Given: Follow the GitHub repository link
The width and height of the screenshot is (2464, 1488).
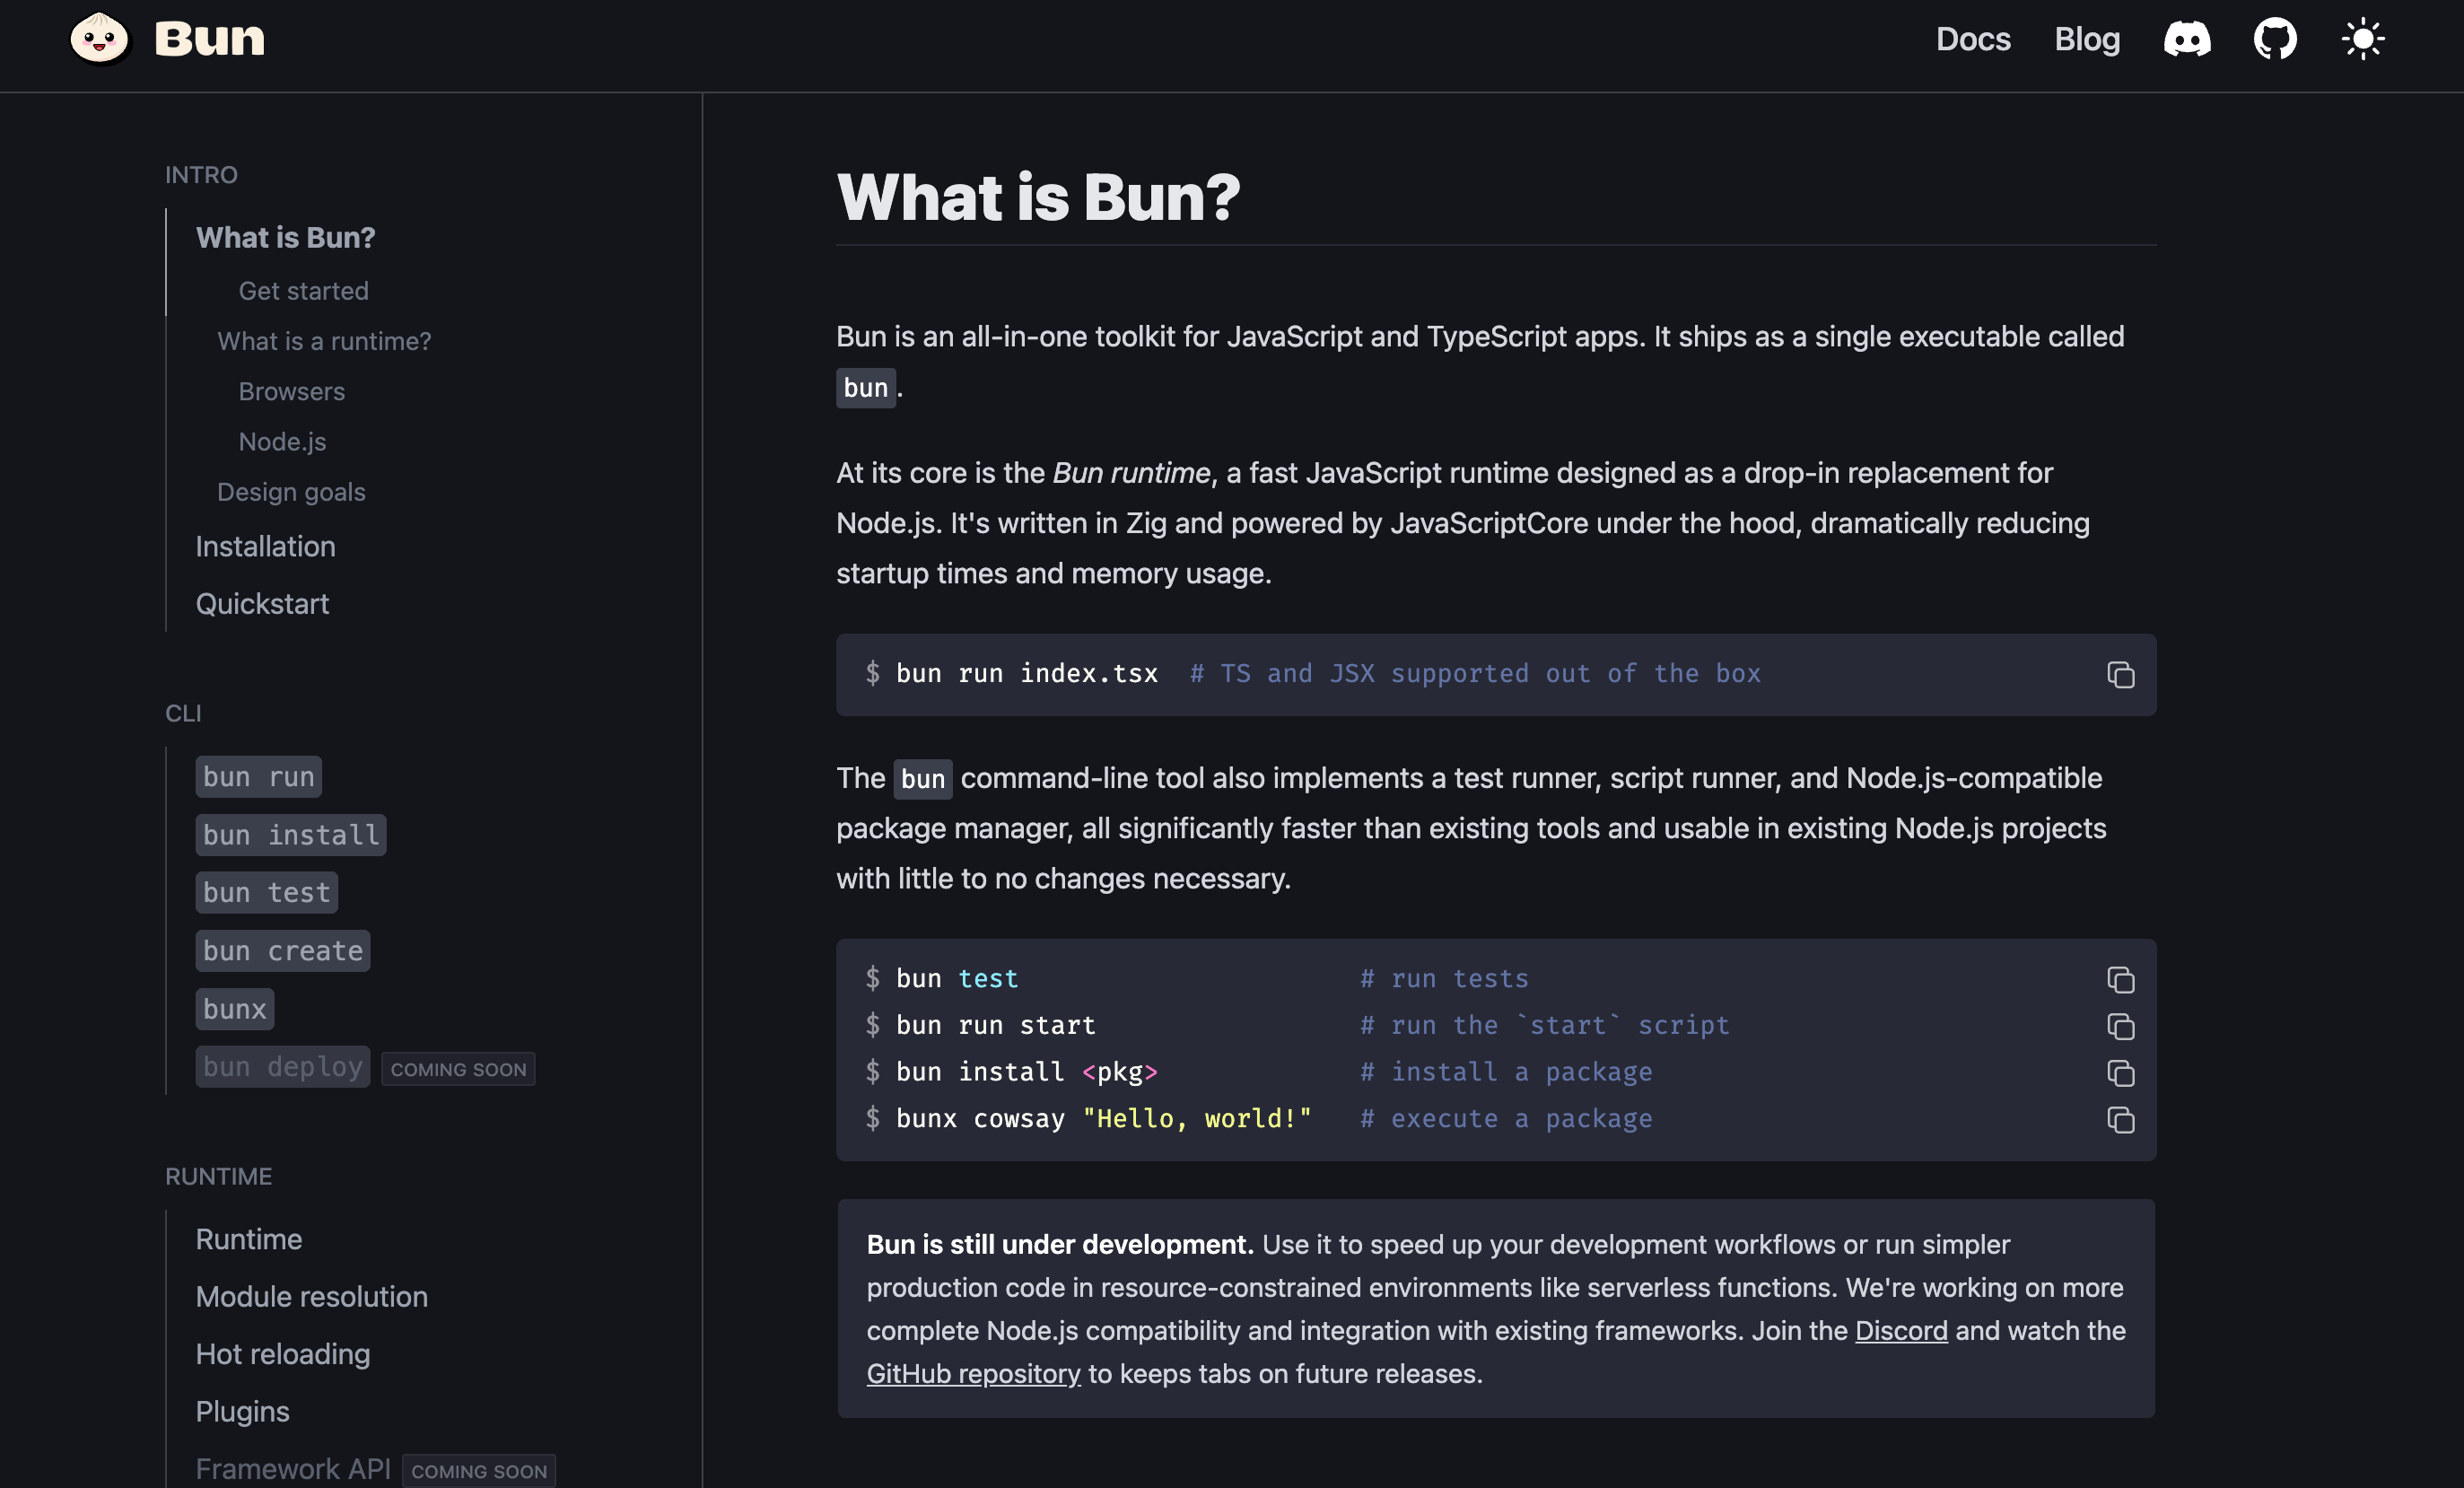Looking at the screenshot, I should [973, 1374].
